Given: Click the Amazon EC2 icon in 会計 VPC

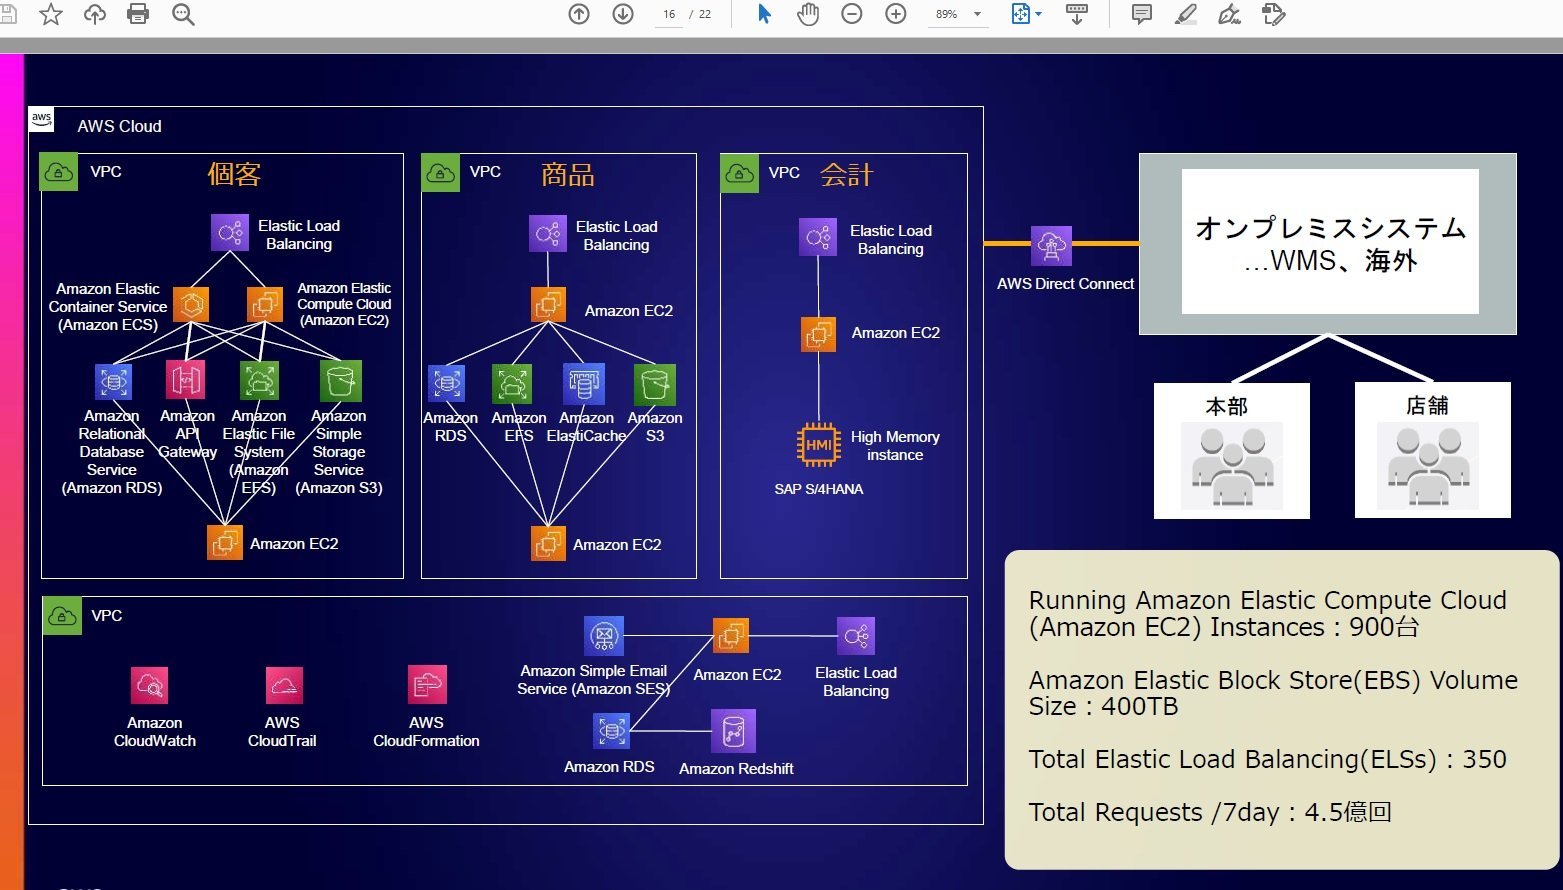Looking at the screenshot, I should (x=818, y=334).
